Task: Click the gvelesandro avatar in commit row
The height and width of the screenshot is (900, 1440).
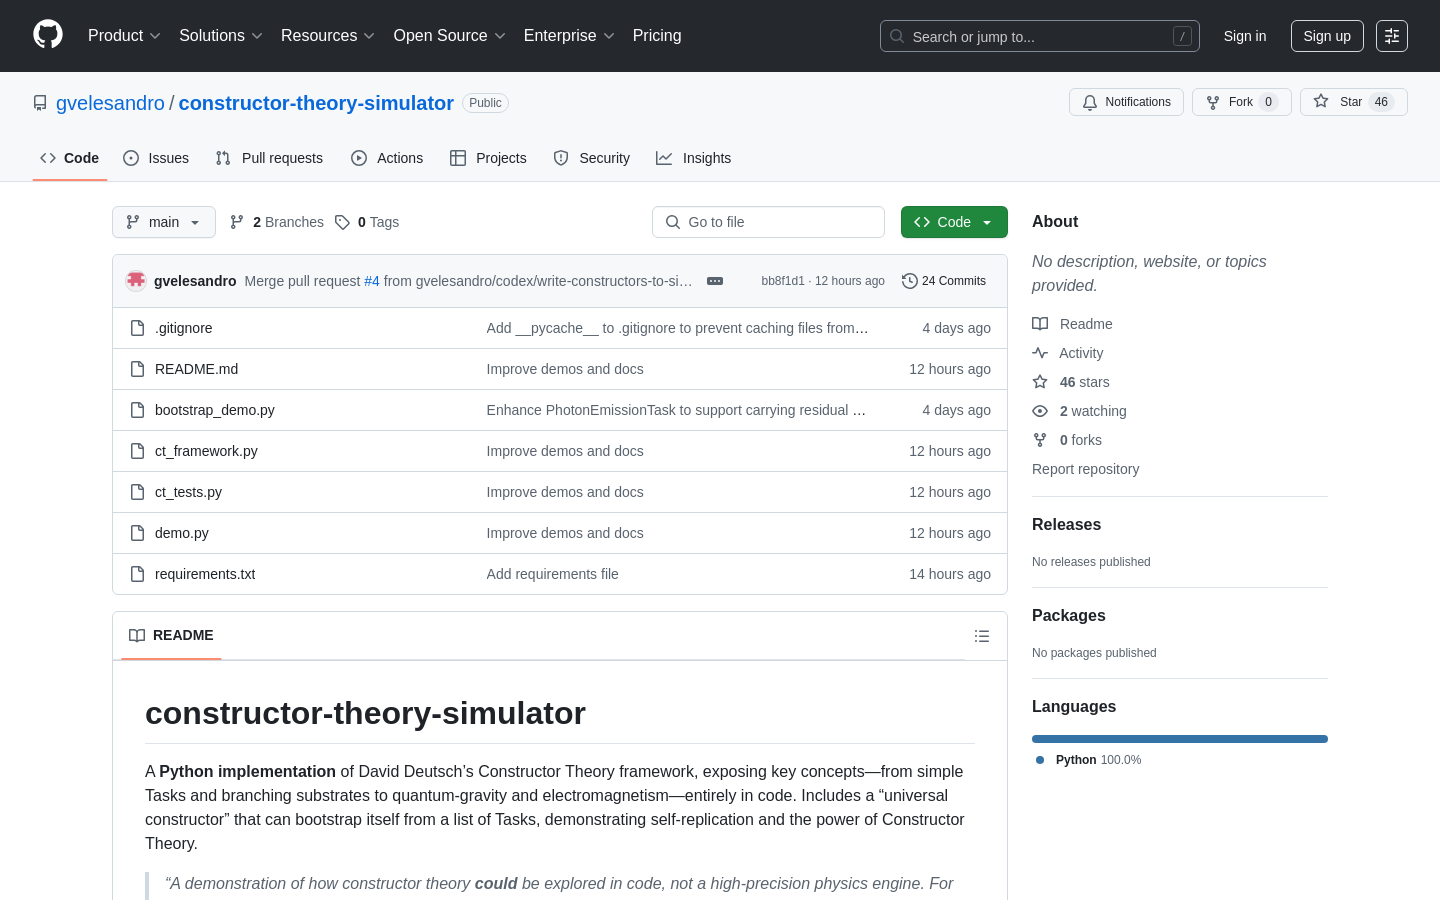Action: [x=136, y=281]
